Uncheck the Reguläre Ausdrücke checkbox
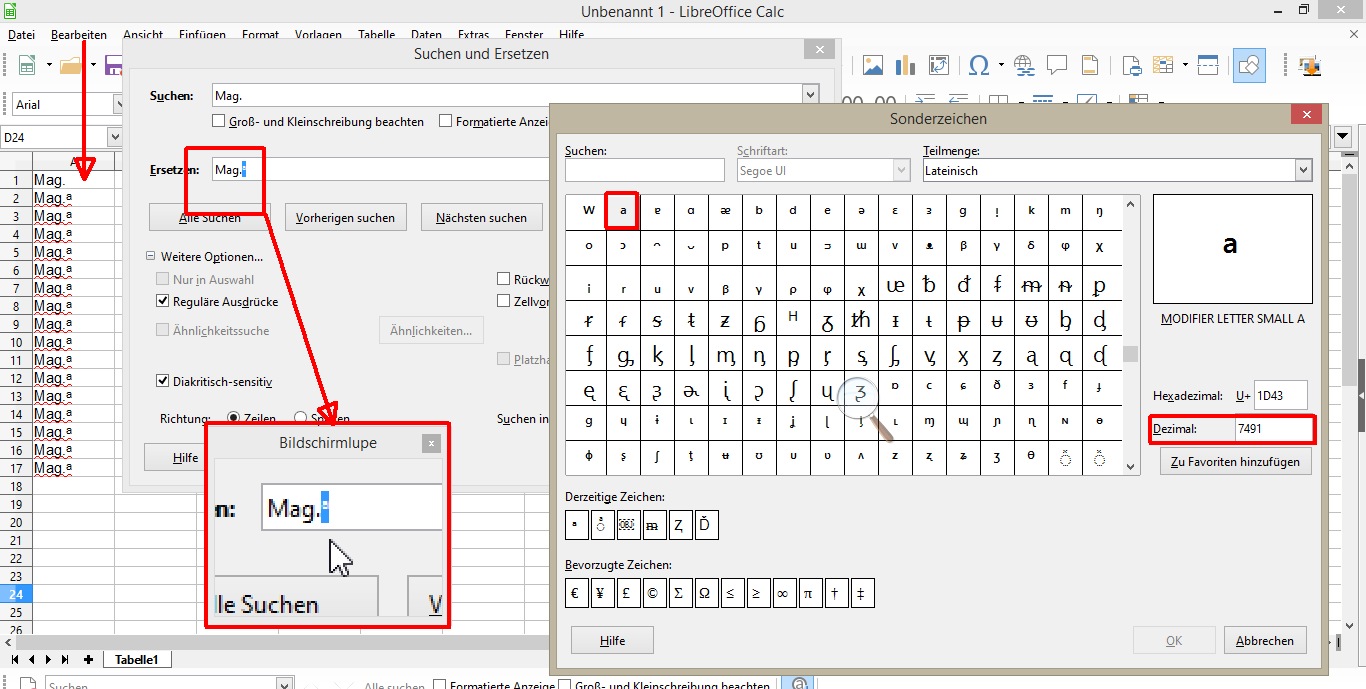Screen dimensions: 1366x689 [163, 301]
